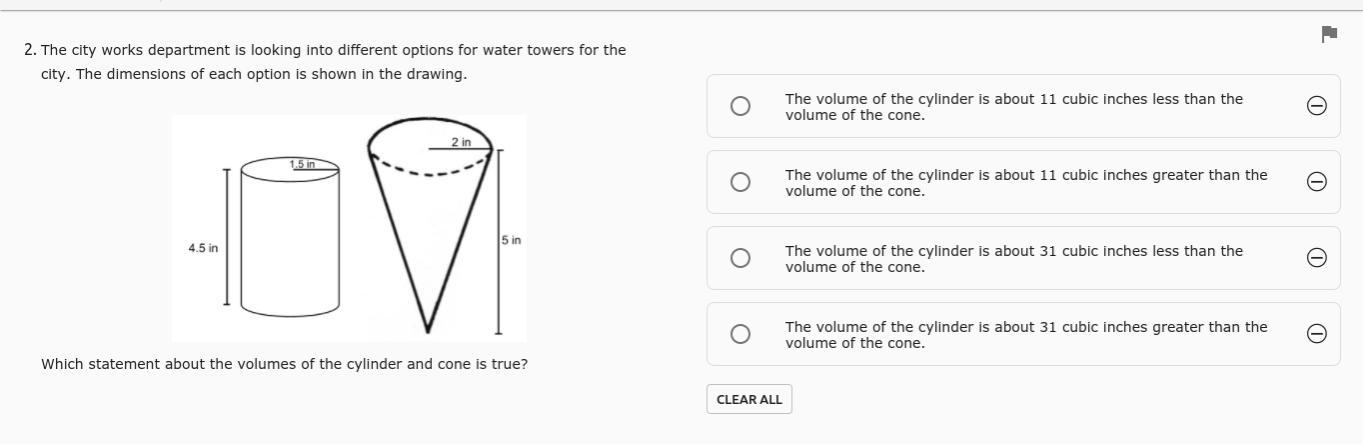Click answer text about 11 cubic inches less
Screen dimensions: 1363x444
pyautogui.click(x=1014, y=107)
